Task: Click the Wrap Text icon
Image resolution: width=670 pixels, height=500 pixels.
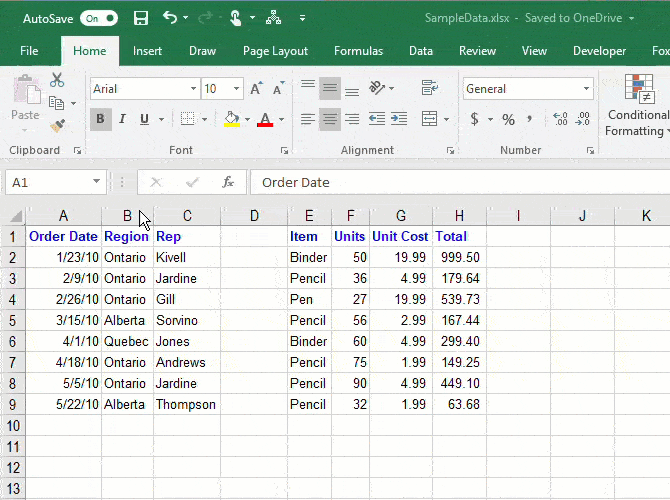Action: pyautogui.click(x=429, y=89)
